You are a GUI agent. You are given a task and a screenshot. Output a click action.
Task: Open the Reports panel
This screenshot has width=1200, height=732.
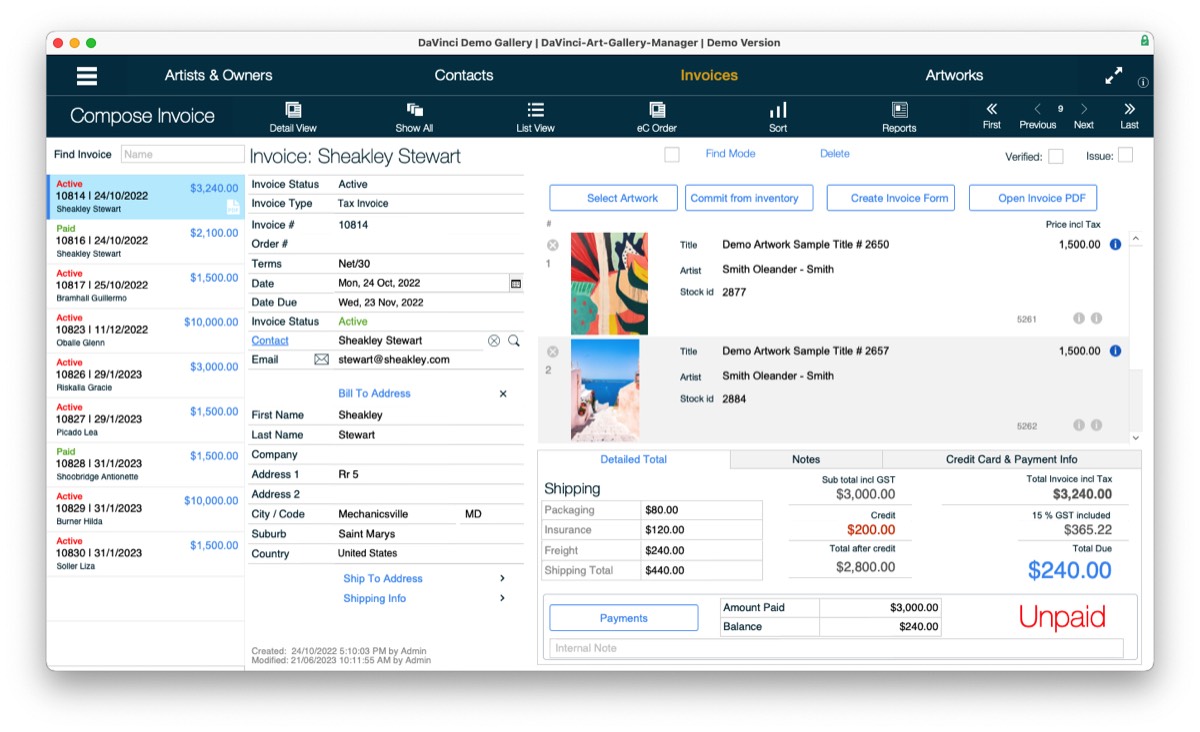(899, 116)
